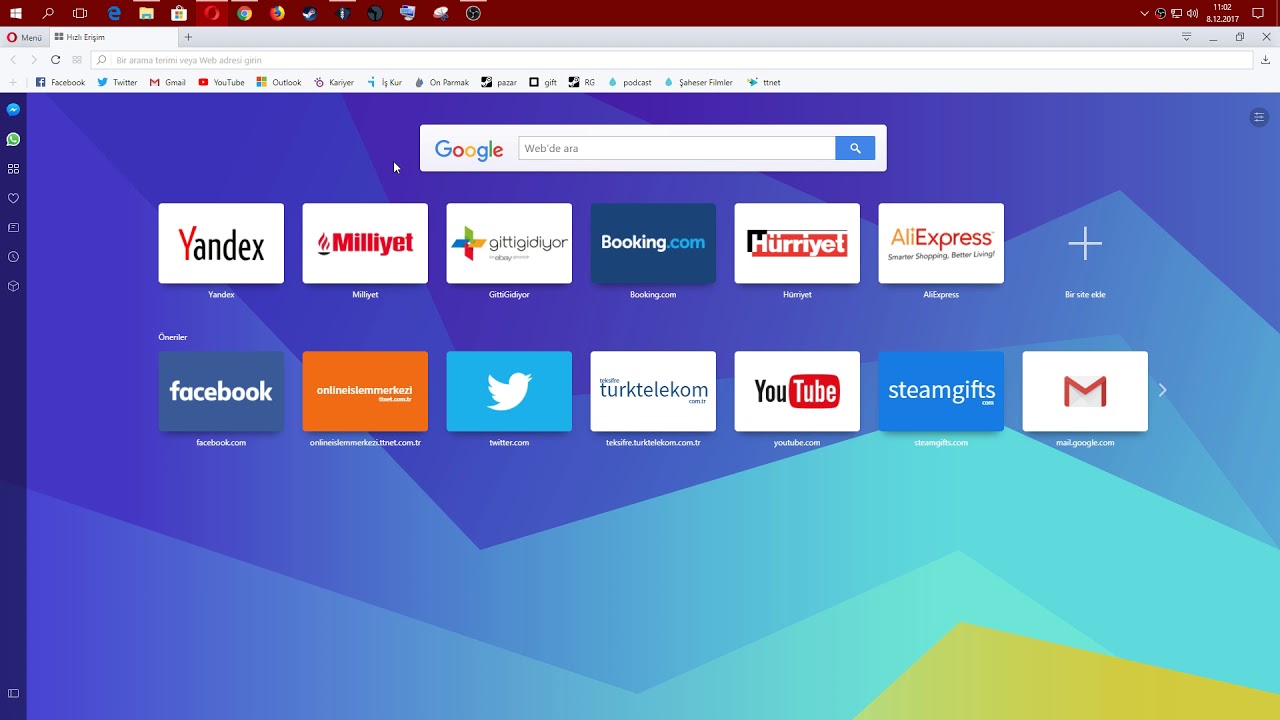This screenshot has width=1280, height=720.
Task: Open the Yandex speed dial tile
Action: pyautogui.click(x=221, y=243)
